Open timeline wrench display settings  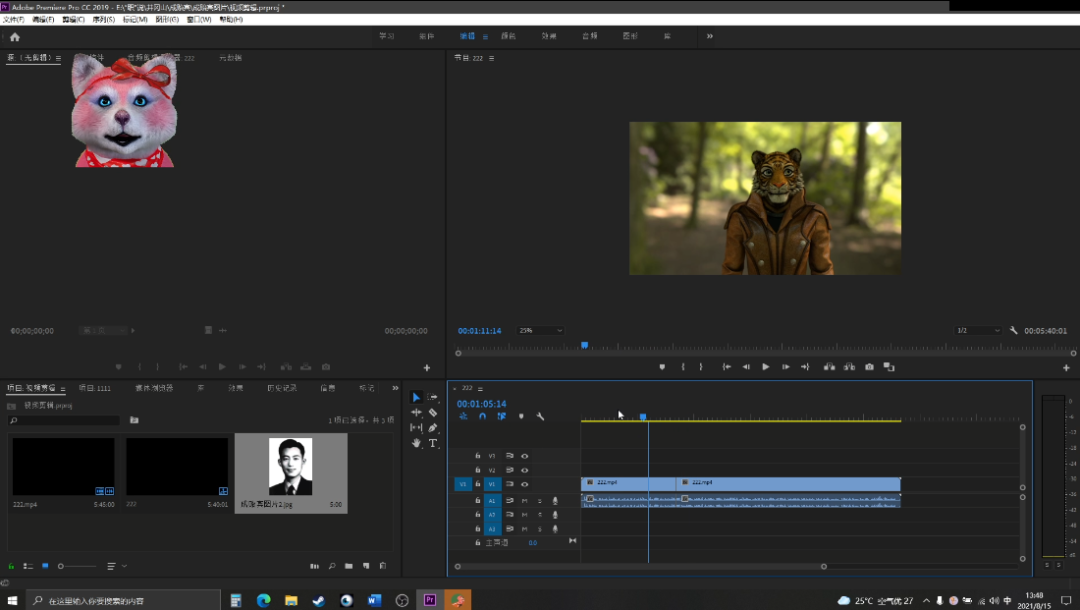540,416
